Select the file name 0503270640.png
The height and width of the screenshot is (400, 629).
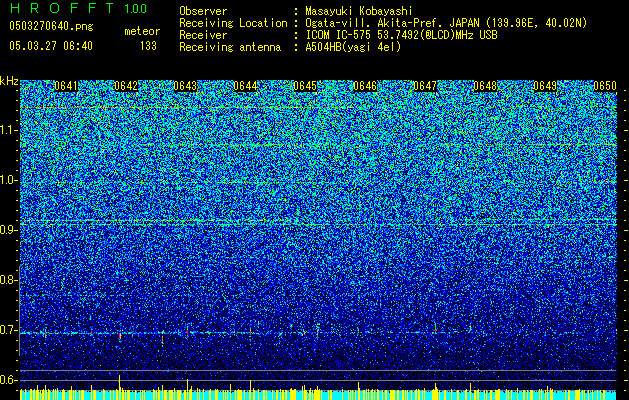coord(51,26)
